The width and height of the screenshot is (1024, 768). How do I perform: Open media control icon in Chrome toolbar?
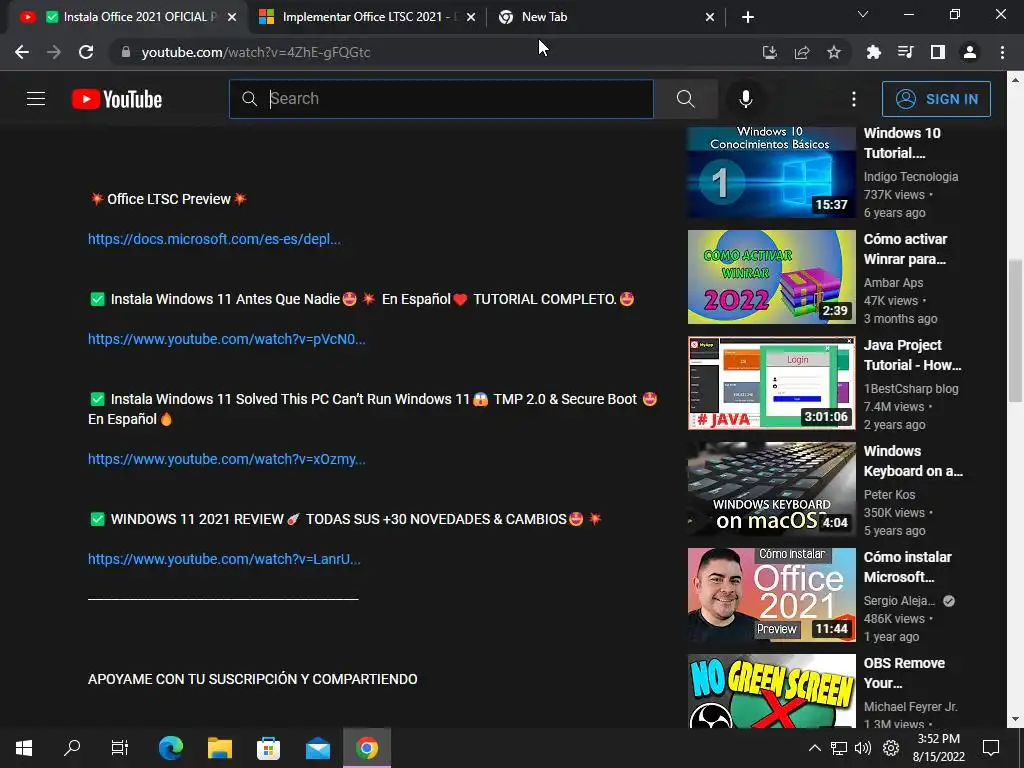pos(905,52)
